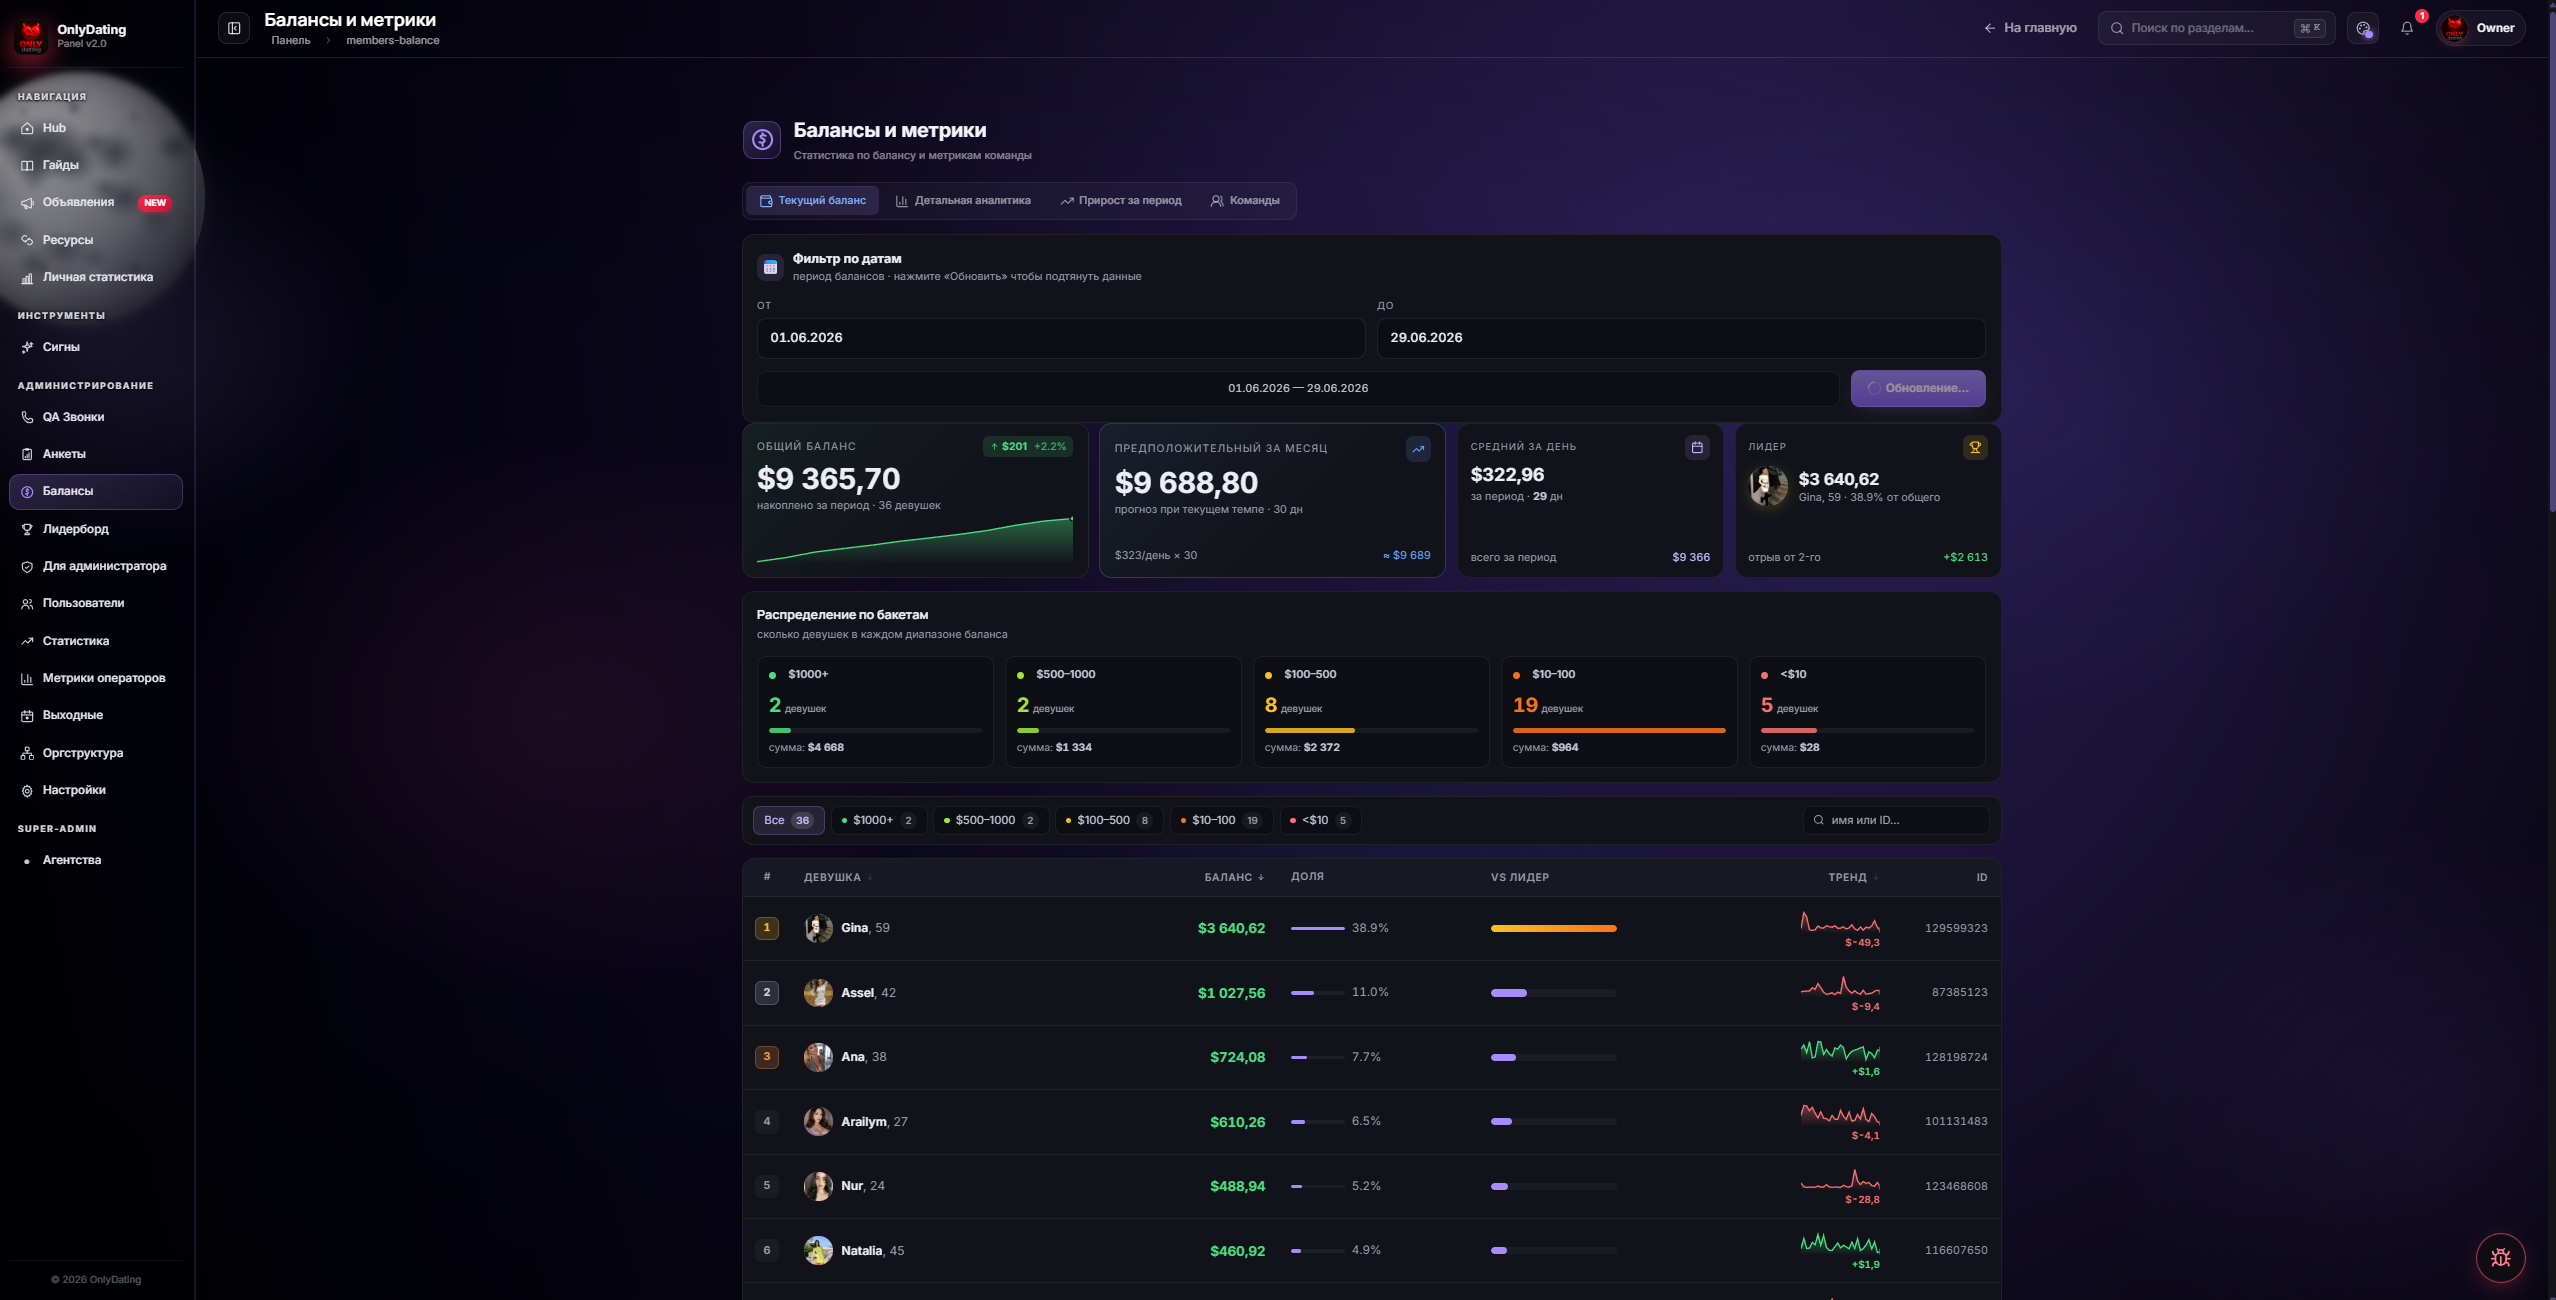Sort by the Тренд column header
Image resolution: width=2556 pixels, height=1300 pixels.
coord(1853,877)
